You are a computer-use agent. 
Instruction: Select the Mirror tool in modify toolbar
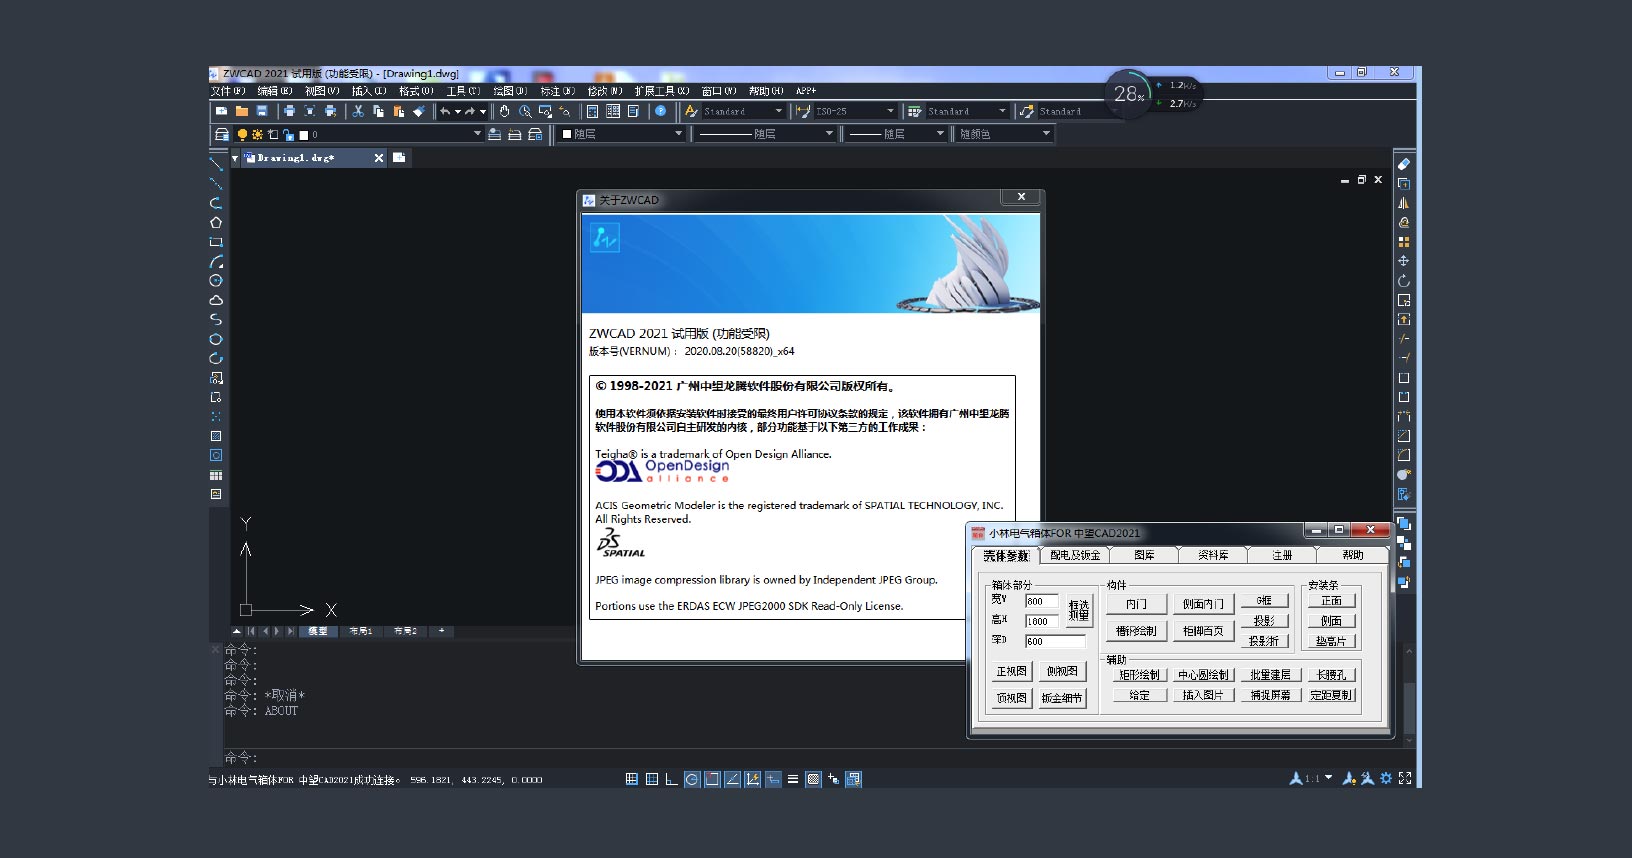[1404, 203]
